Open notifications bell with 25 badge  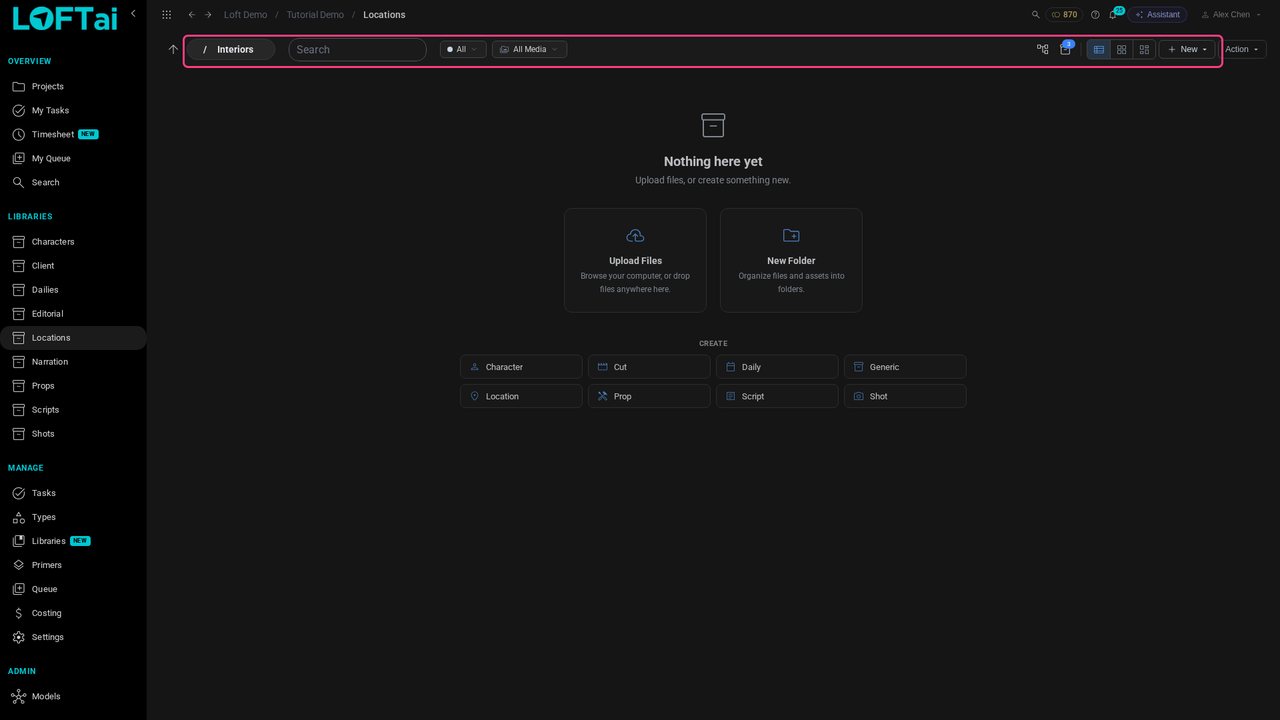click(1113, 14)
